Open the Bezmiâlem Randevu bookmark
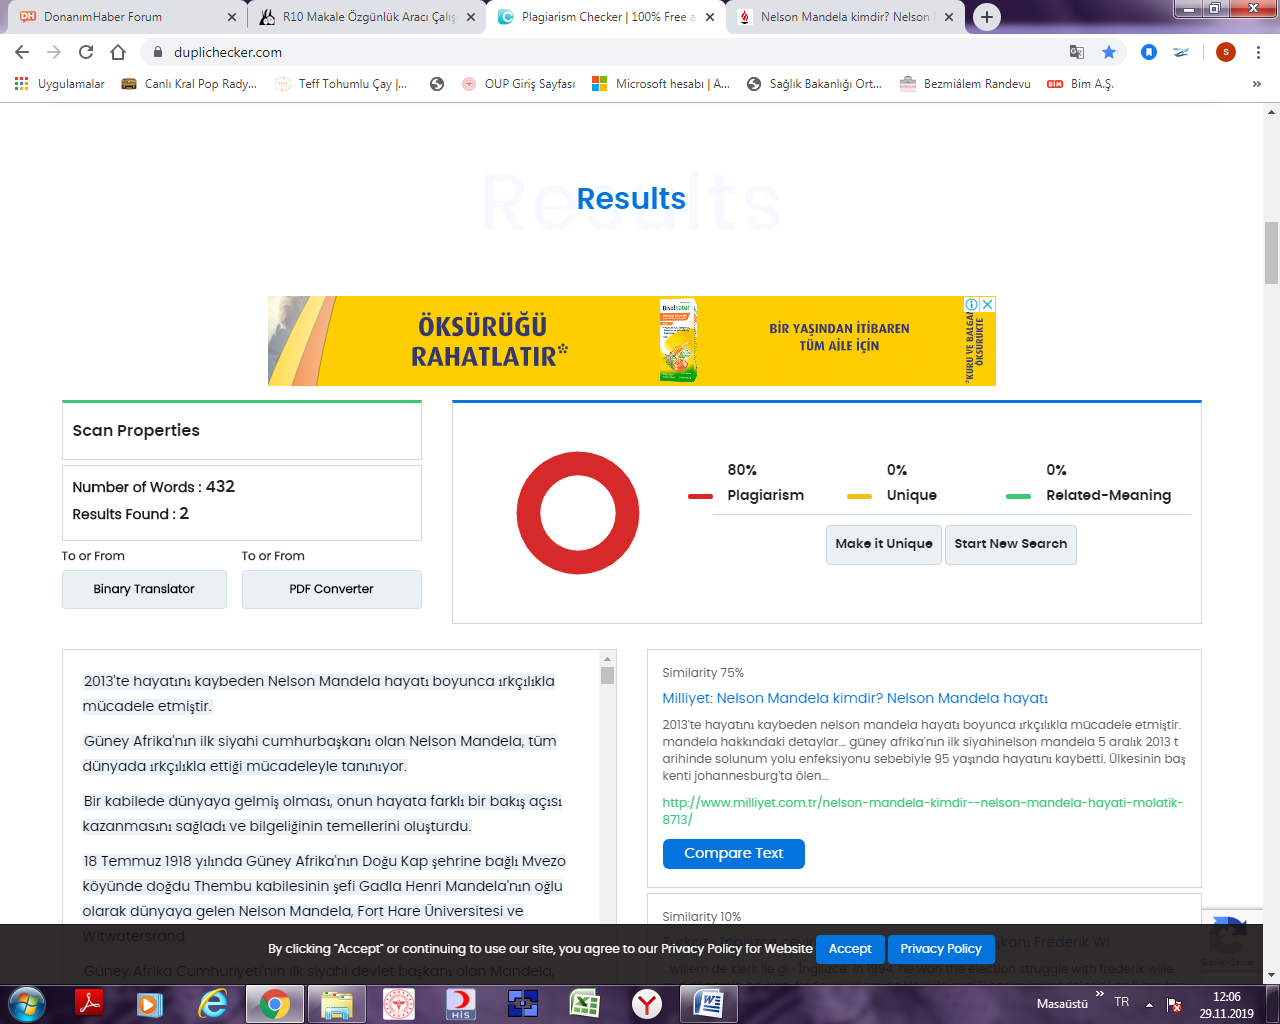1280x1024 pixels. (x=965, y=84)
